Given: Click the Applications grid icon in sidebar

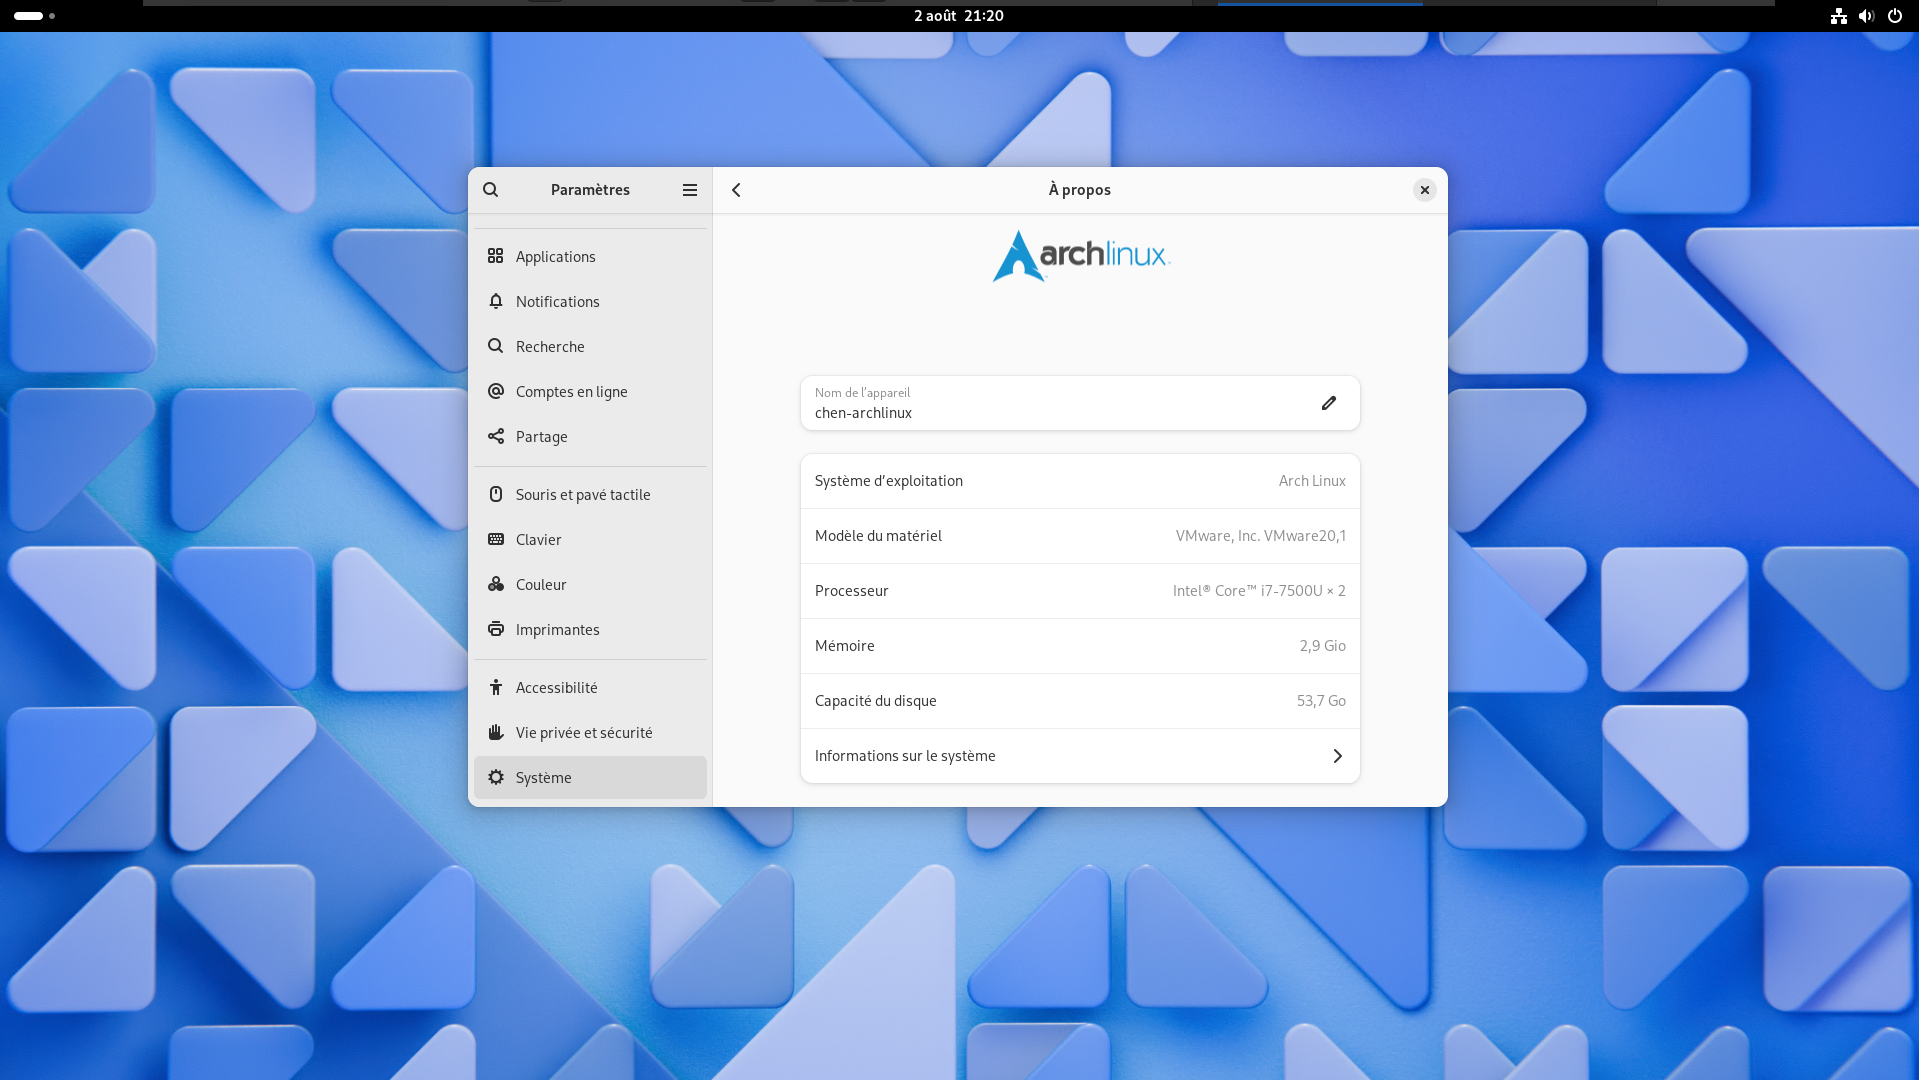Looking at the screenshot, I should pos(496,256).
